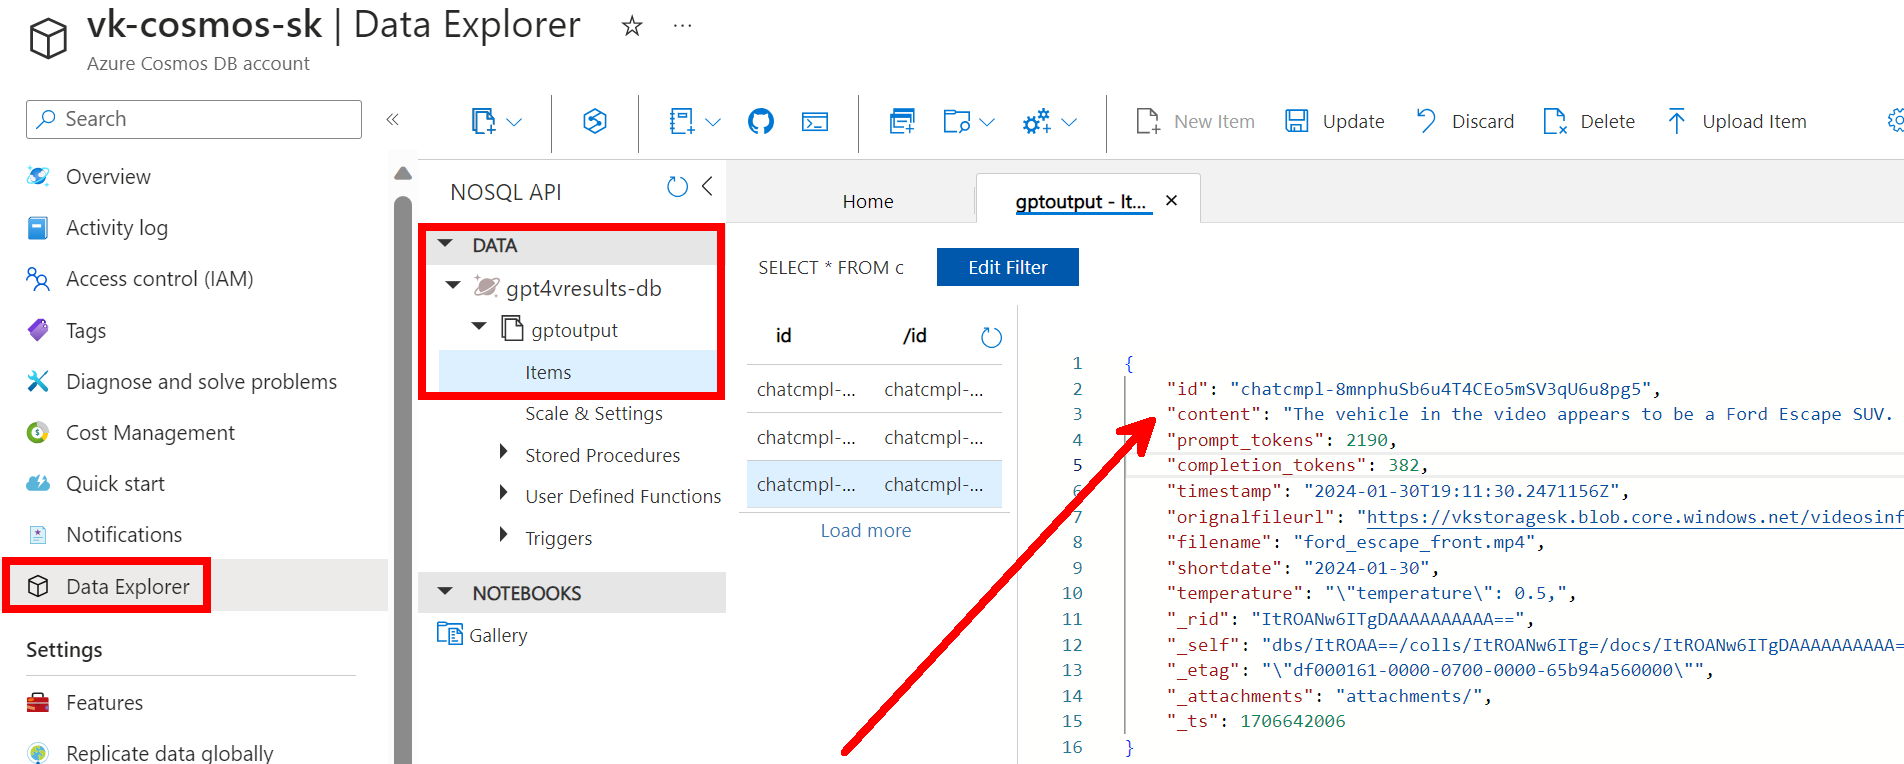Open the orignalfileurl blob storage link

(x=1635, y=517)
